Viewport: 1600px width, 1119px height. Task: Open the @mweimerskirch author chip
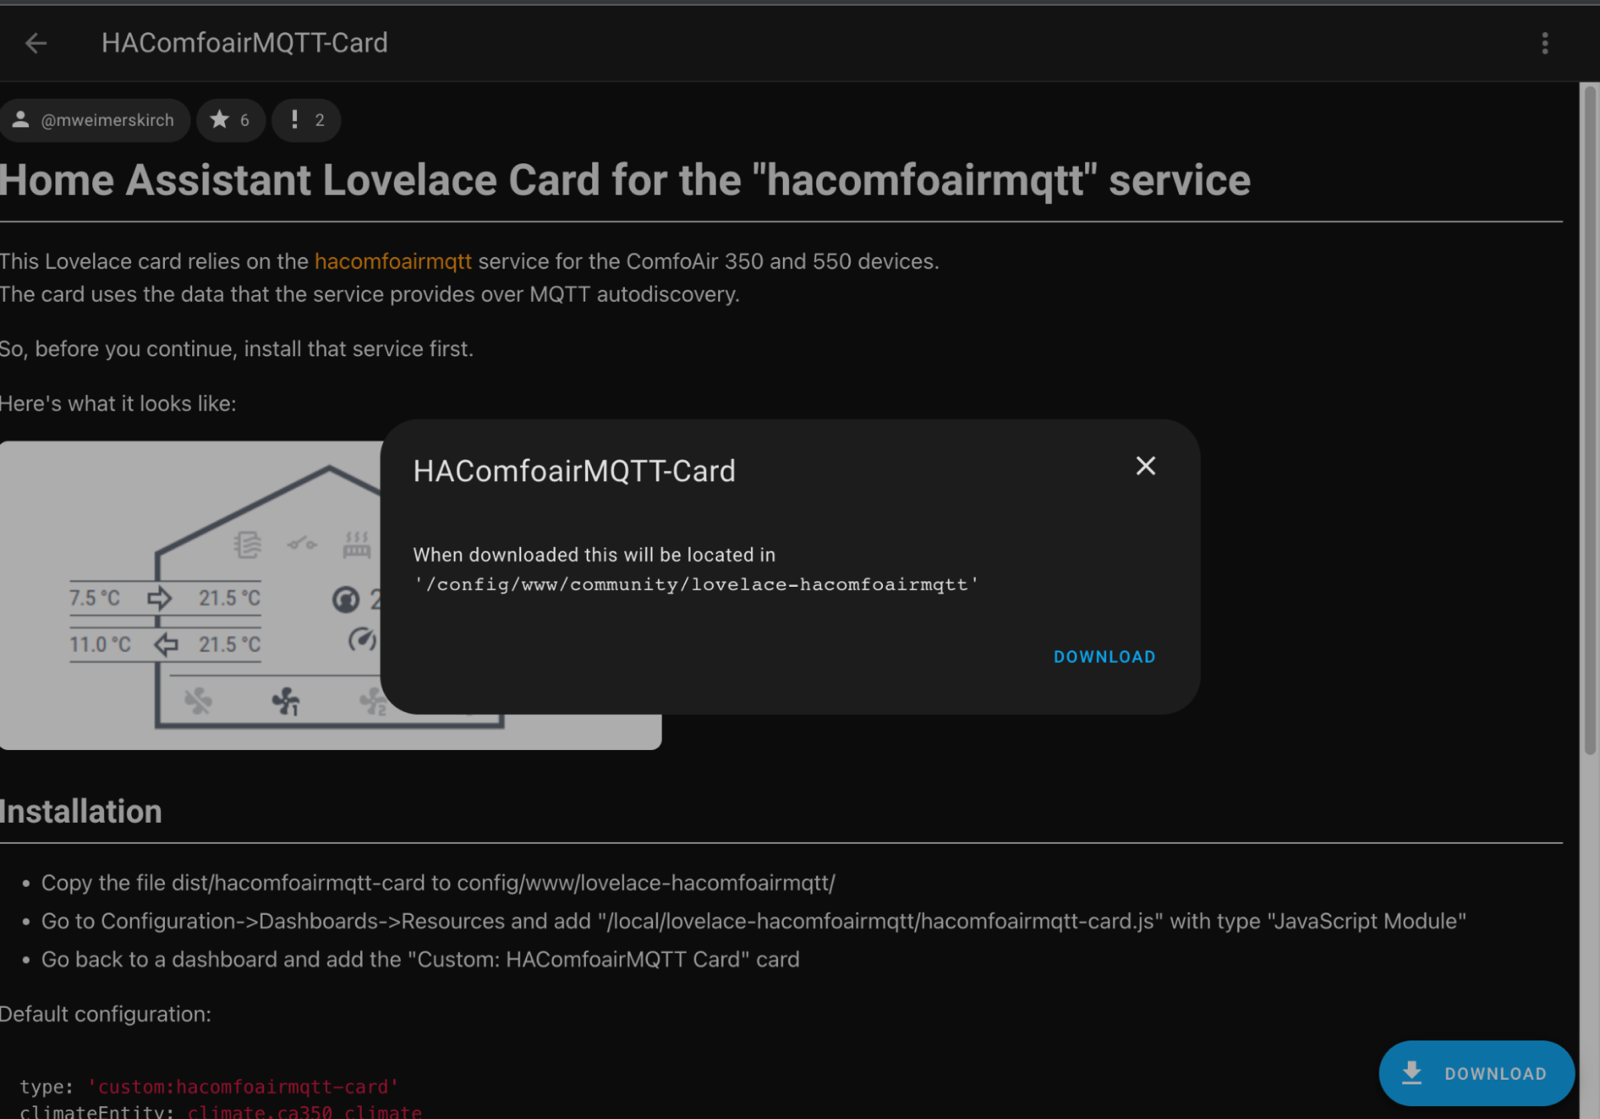pos(94,120)
